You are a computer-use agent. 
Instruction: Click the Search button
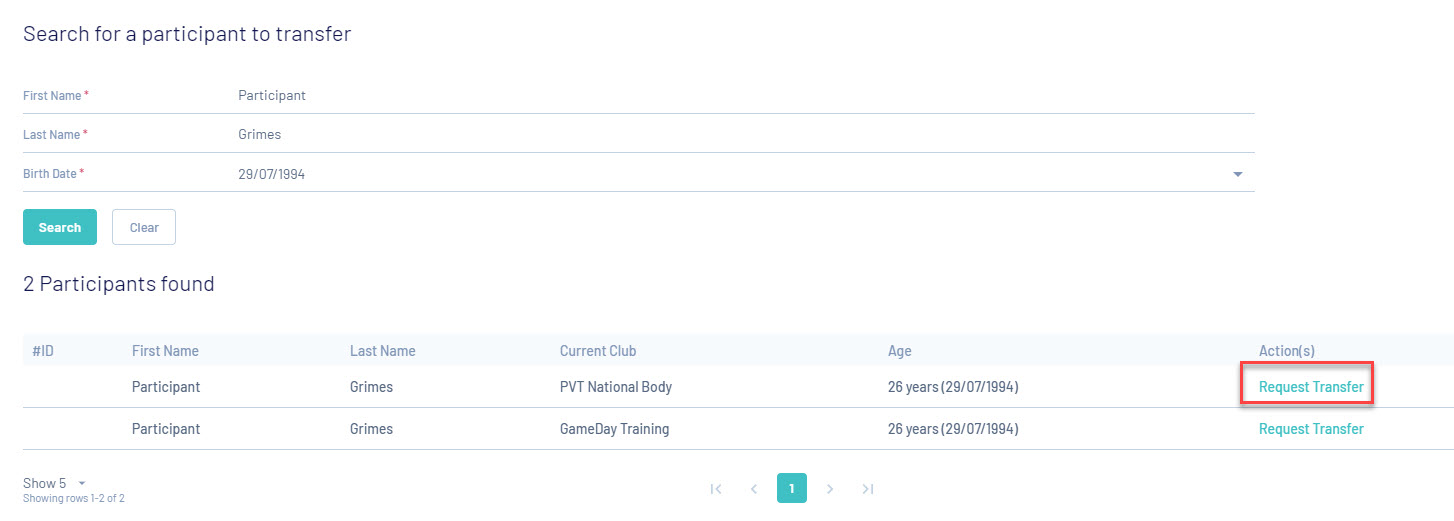[60, 227]
